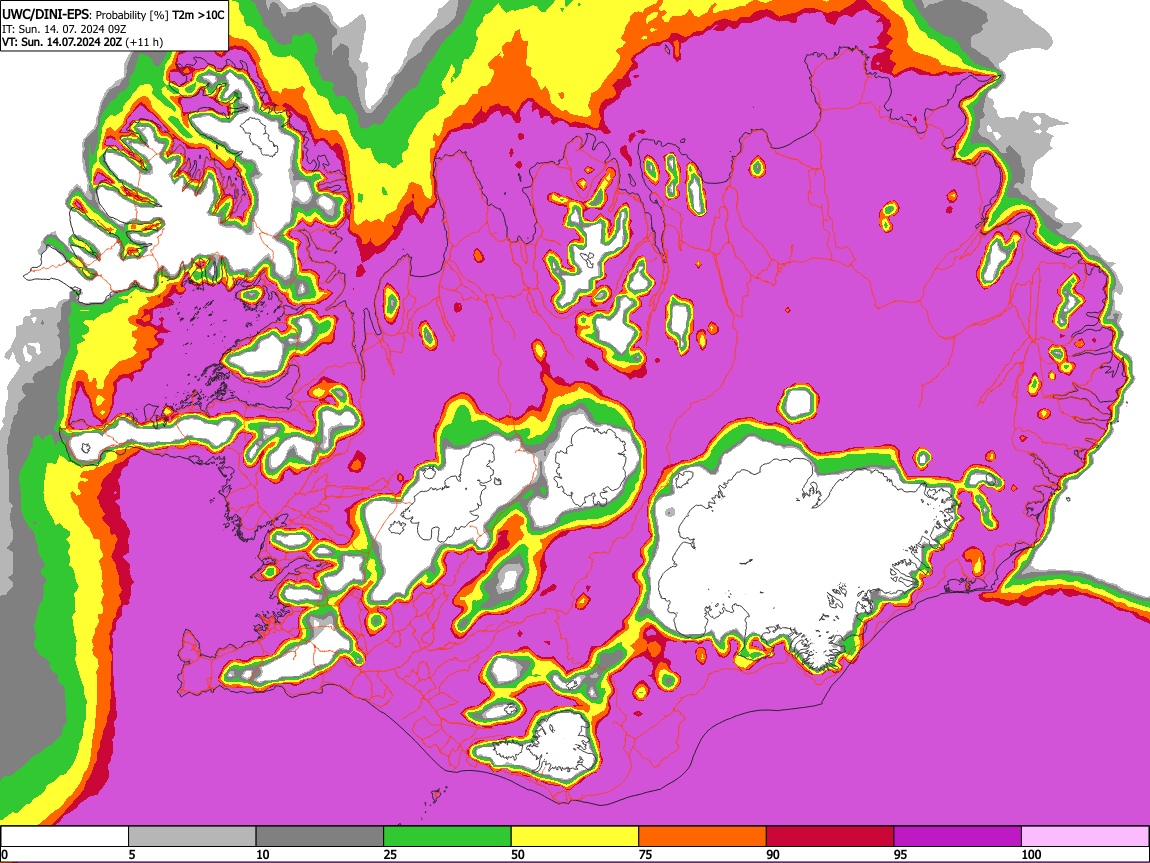Select the green 25–50% legend swatch
Viewport: 1150px width, 863px height.
(x=447, y=837)
